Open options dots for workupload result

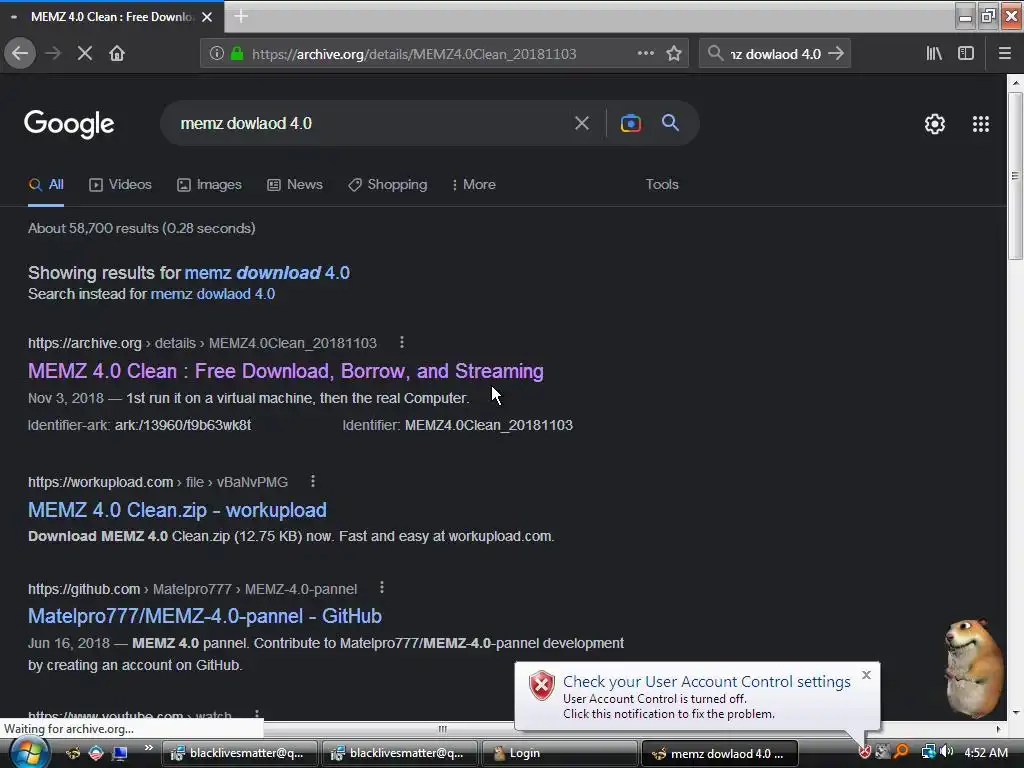point(313,481)
